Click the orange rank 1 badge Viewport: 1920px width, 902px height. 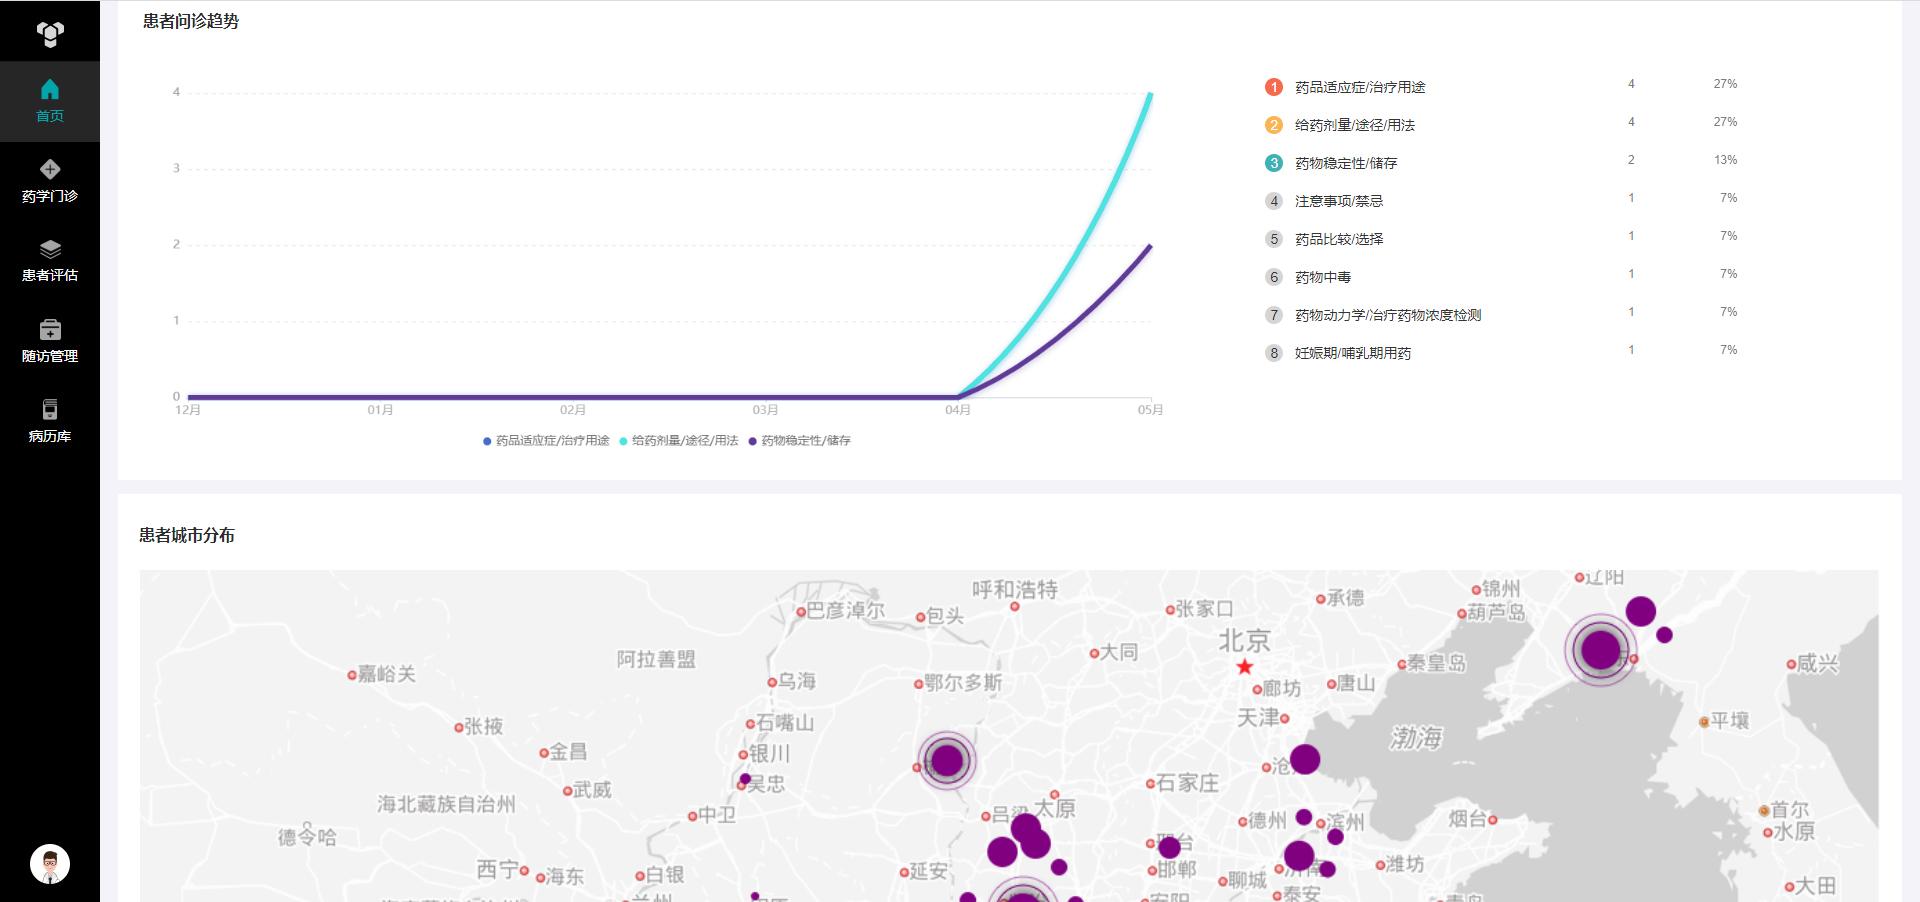1273,87
